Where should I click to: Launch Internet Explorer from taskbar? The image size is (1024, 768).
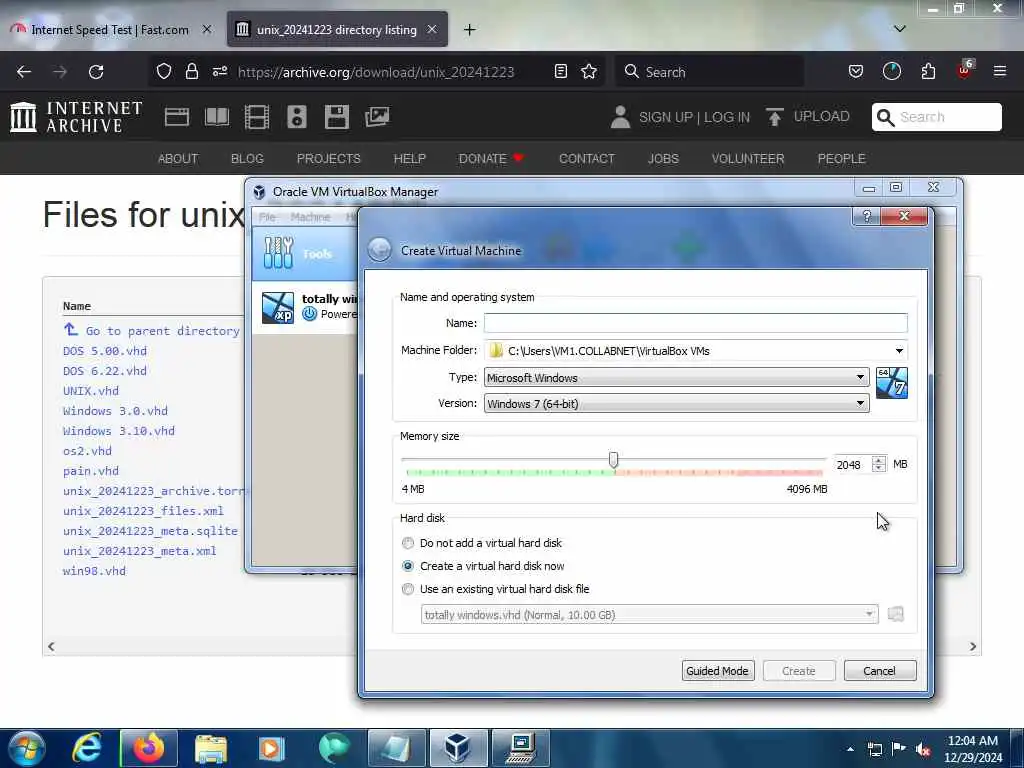point(87,748)
